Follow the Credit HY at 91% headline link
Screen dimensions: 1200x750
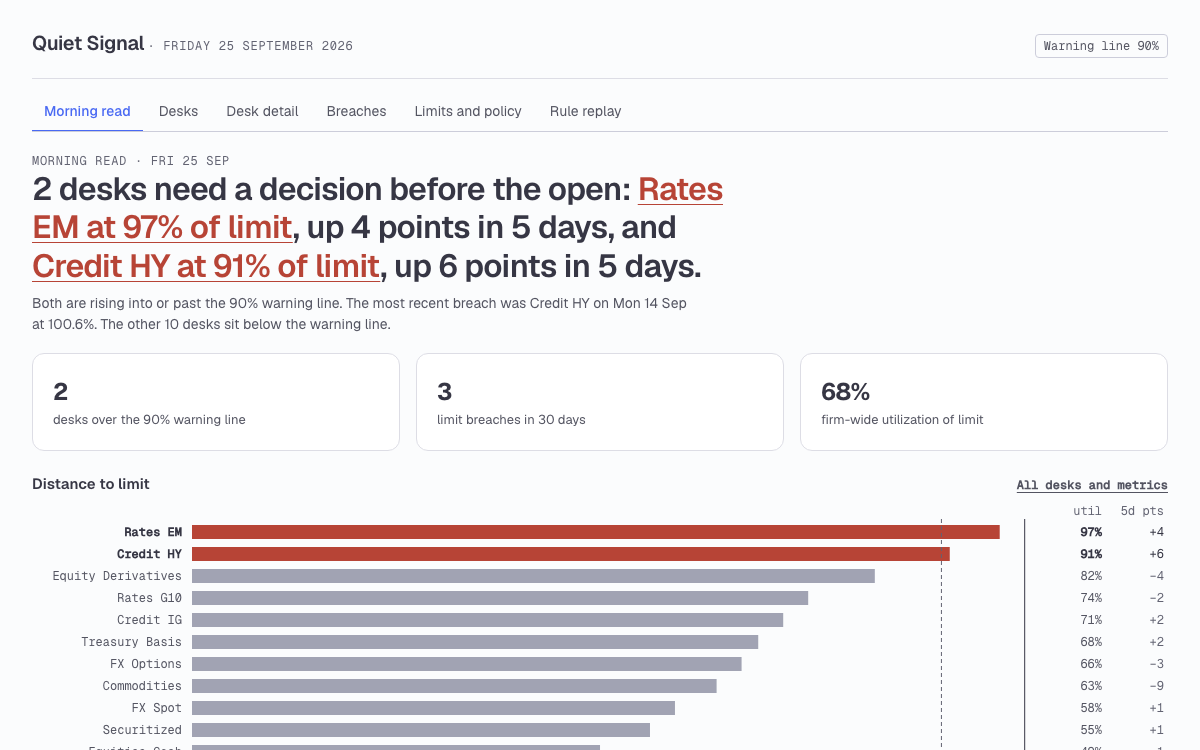coord(206,266)
